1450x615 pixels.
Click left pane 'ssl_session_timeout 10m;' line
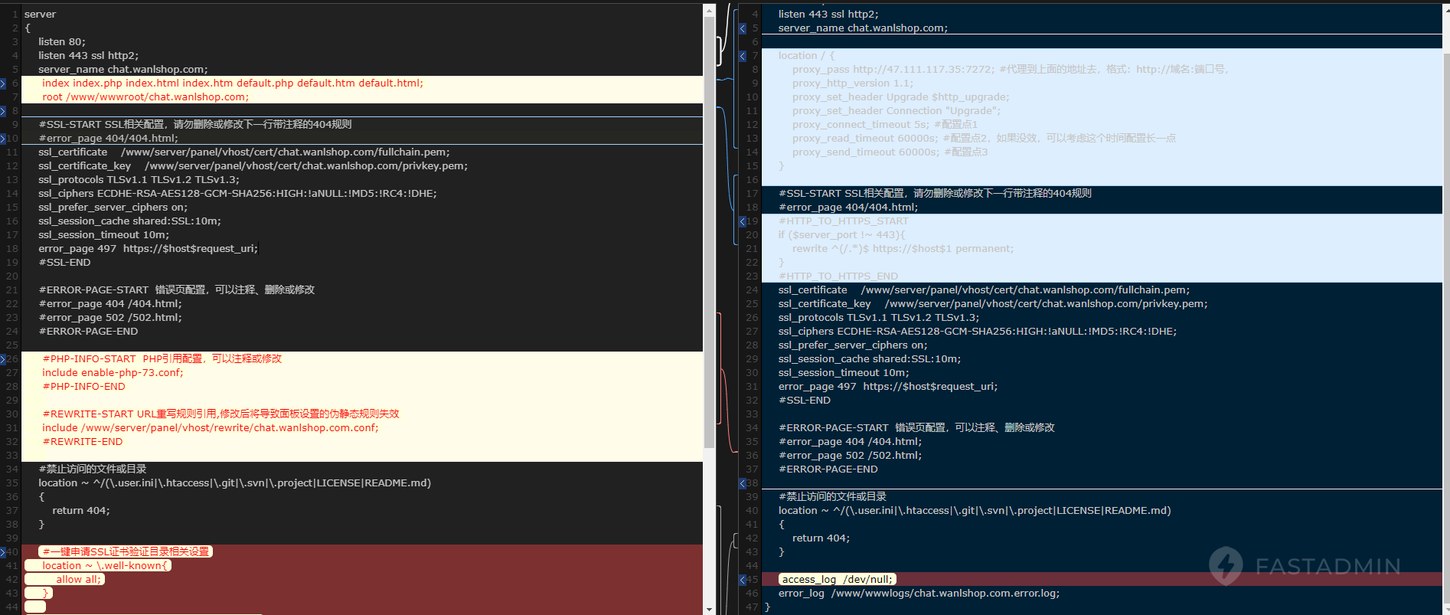click(x=103, y=235)
